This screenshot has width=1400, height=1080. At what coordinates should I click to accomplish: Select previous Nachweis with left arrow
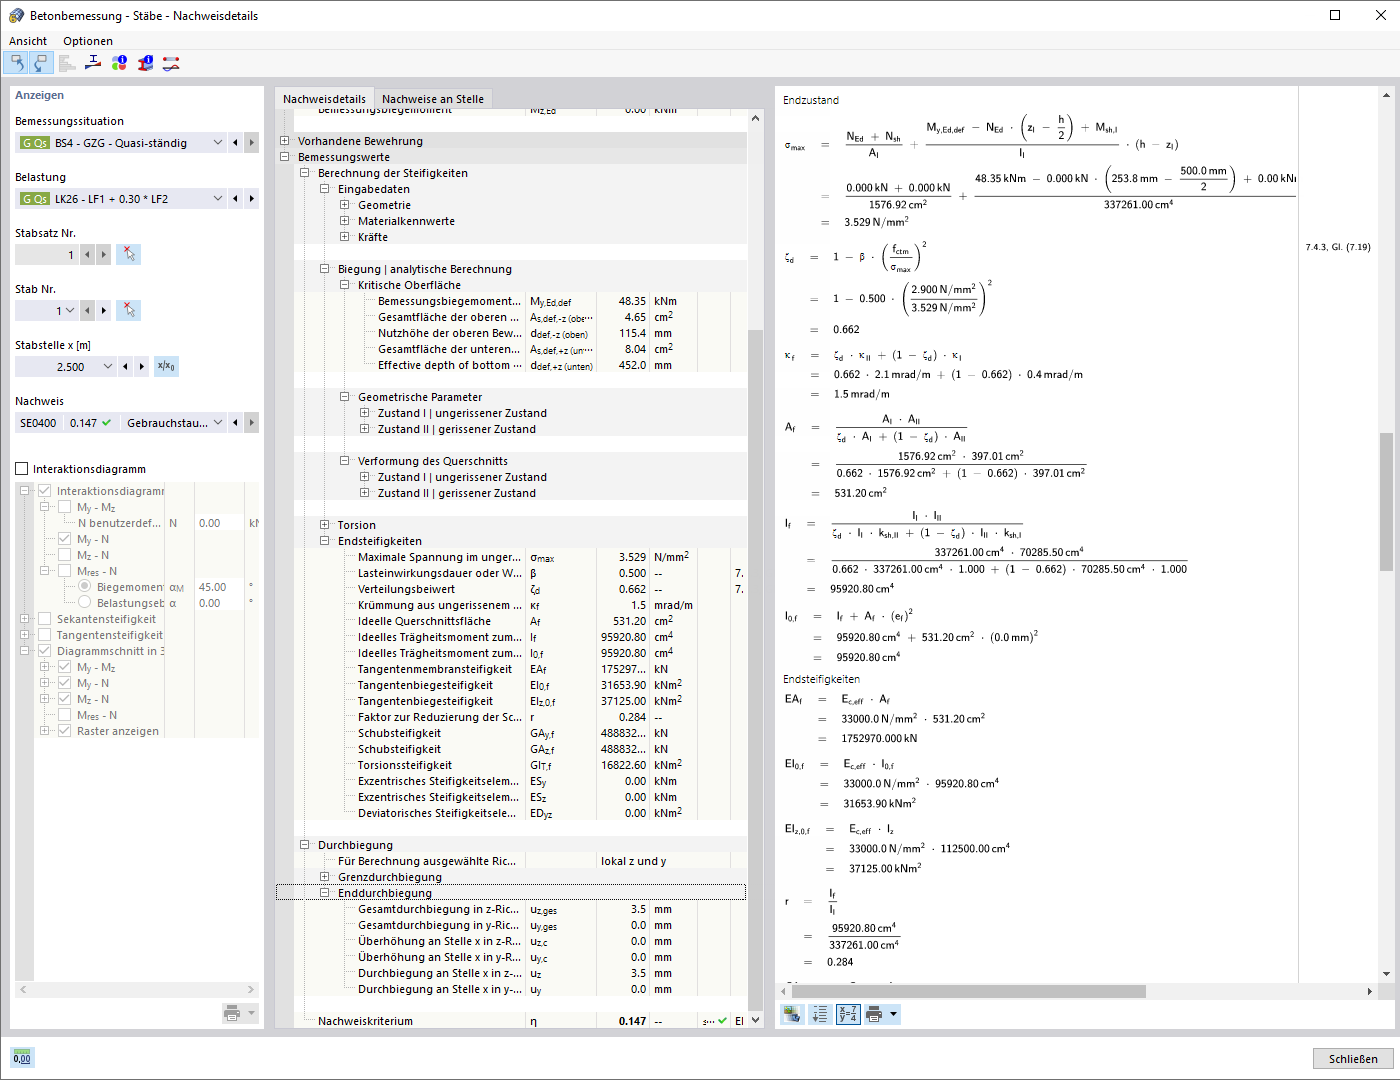point(235,423)
